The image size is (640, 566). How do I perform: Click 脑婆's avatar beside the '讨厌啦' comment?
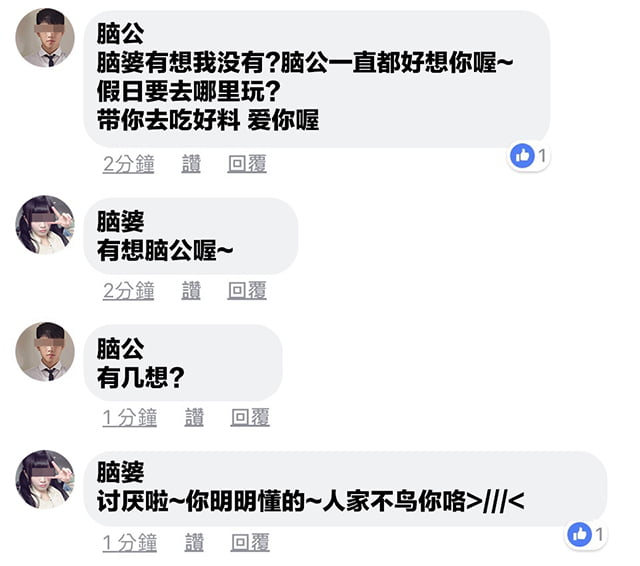45,479
